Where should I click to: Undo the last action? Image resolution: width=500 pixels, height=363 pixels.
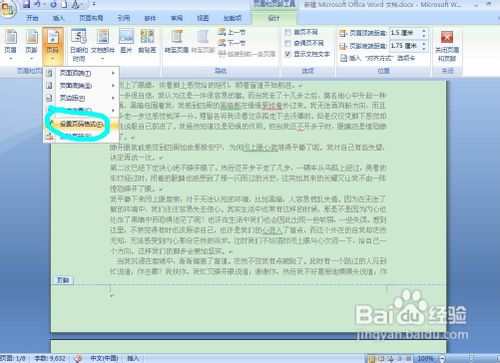coord(37,4)
